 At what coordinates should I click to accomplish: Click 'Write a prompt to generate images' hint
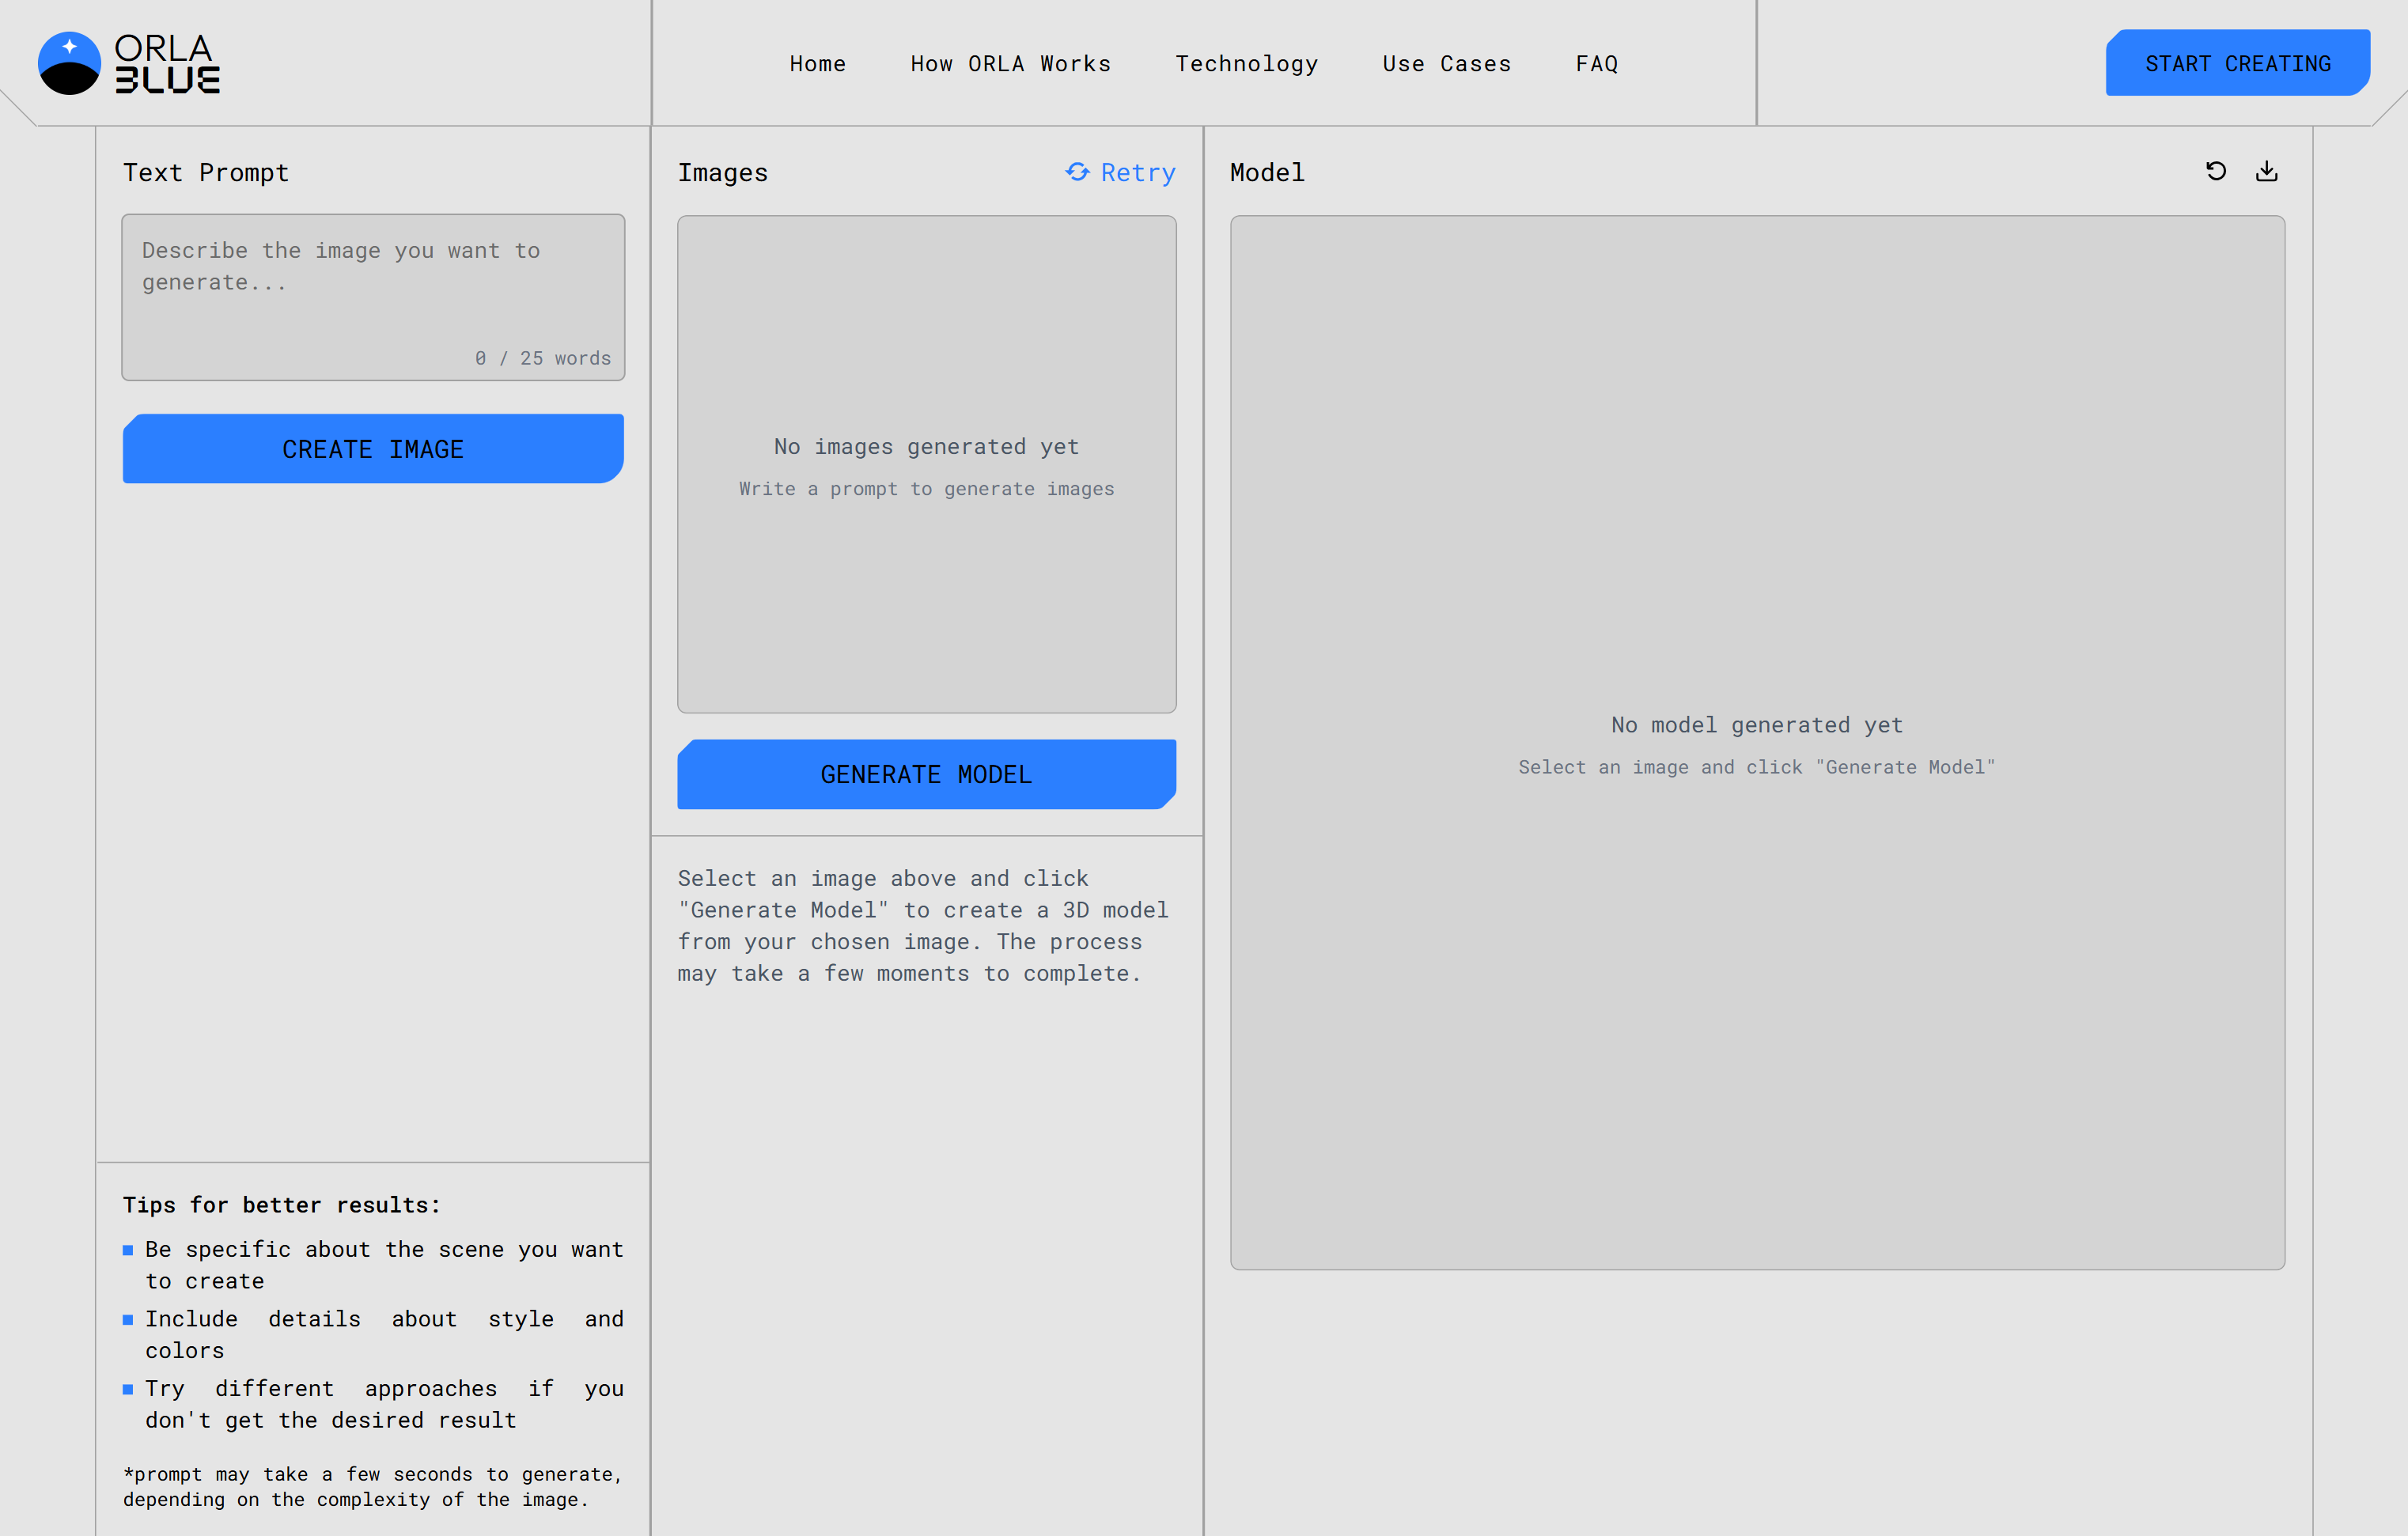pos(926,489)
